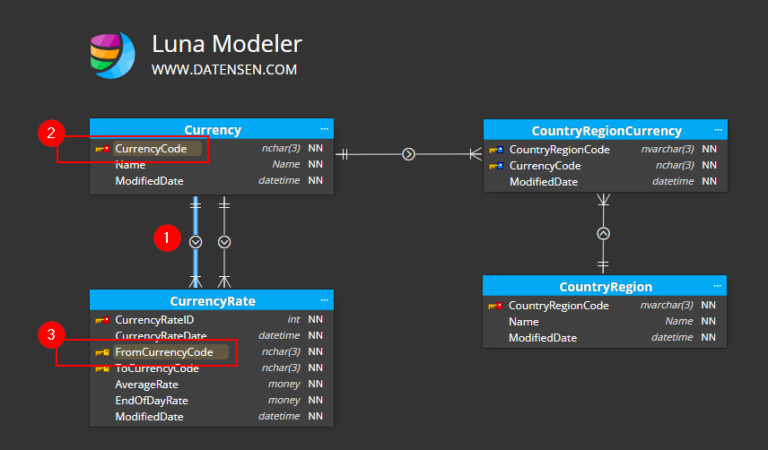Click the primary key icon beside CurrencyRateID
The image size is (768, 450).
coord(102,320)
